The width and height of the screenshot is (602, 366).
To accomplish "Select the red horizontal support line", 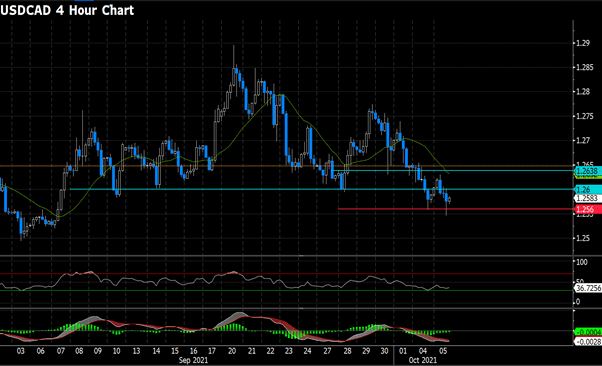I will coord(456,209).
